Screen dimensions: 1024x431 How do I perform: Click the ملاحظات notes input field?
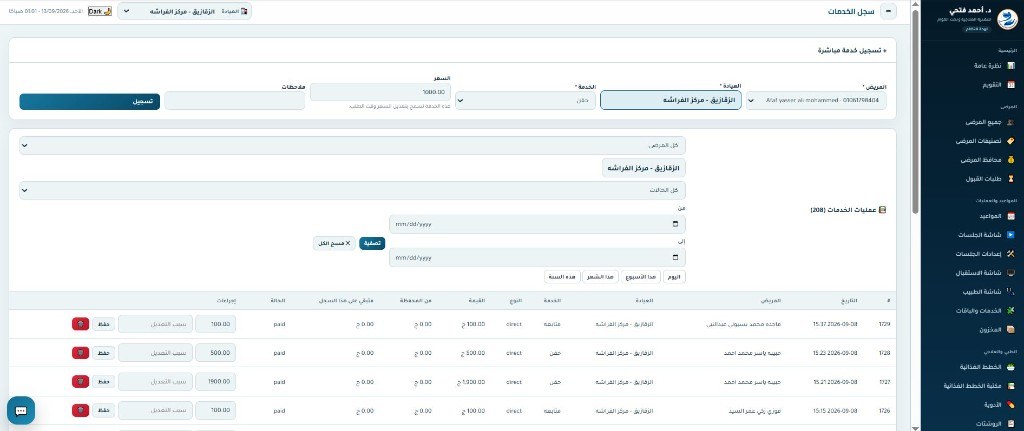tap(234, 101)
